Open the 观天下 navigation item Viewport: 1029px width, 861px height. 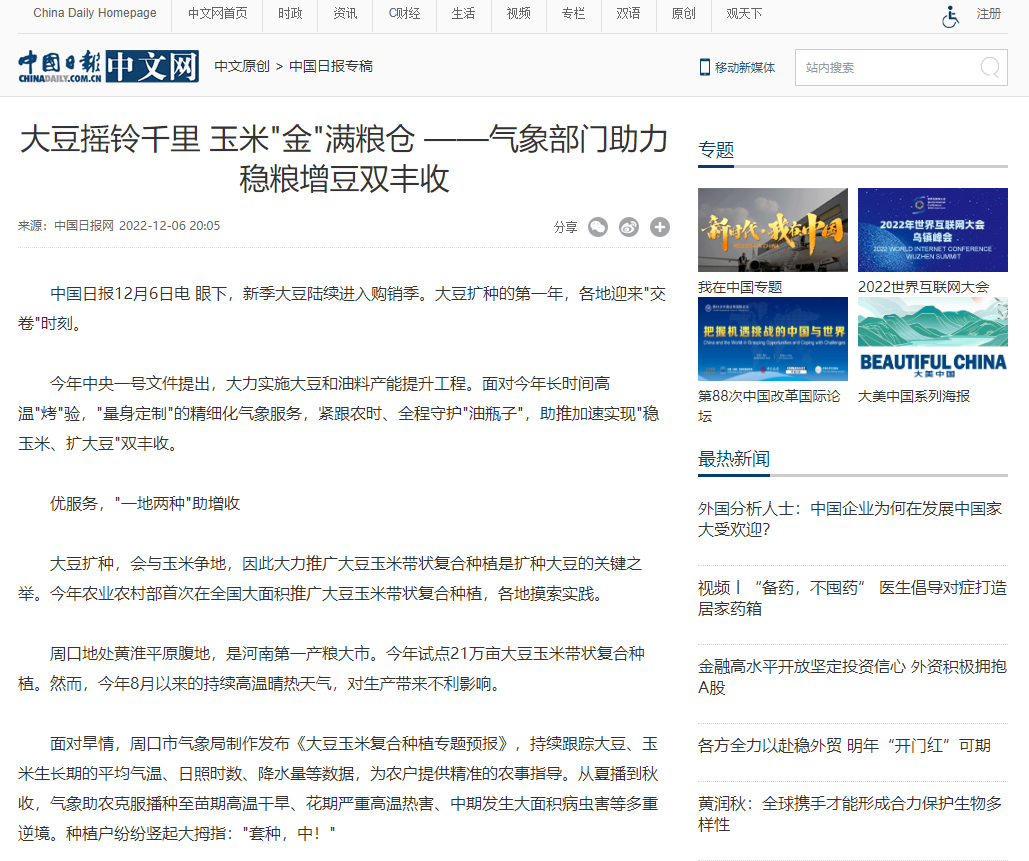coord(744,14)
